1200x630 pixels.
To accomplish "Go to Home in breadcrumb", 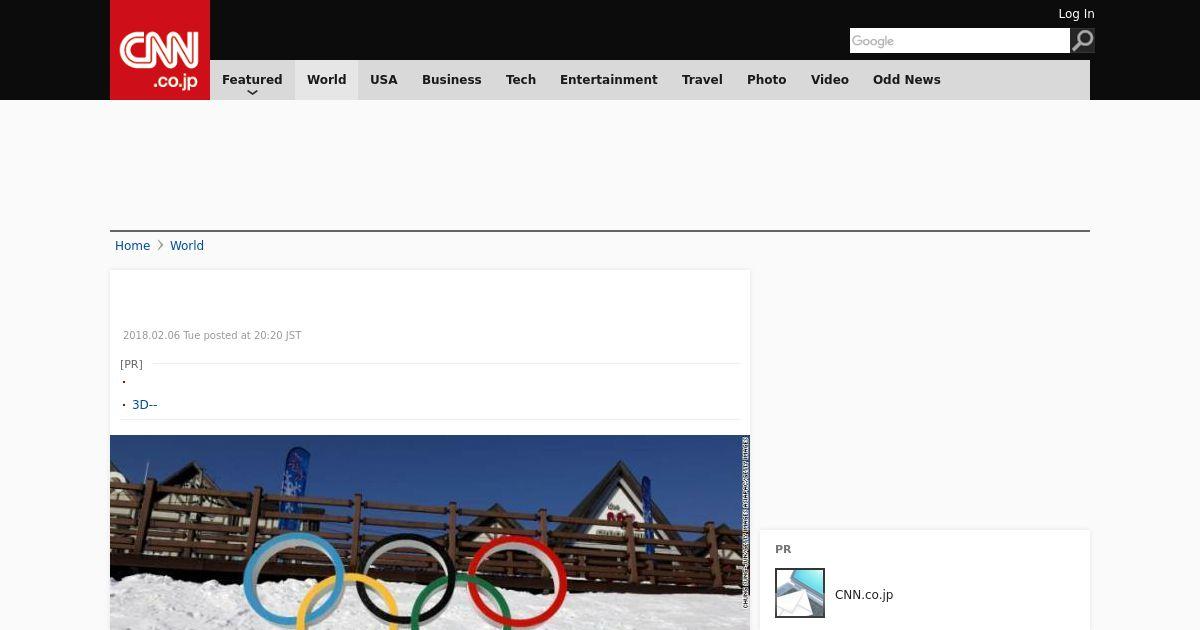I will [132, 246].
